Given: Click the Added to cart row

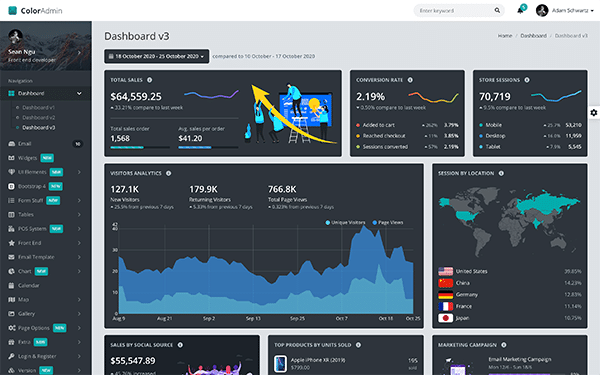Looking at the screenshot, I should coord(407,125).
